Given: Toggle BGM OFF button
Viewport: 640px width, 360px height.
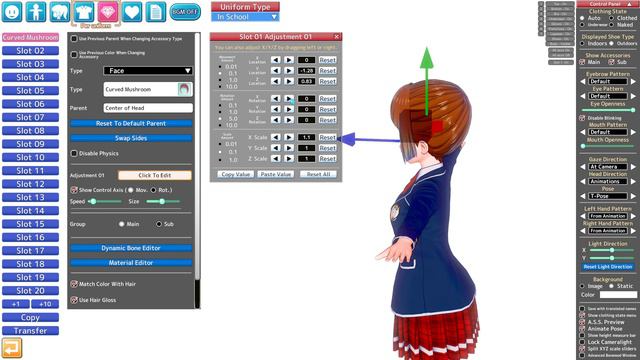Looking at the screenshot, I should [185, 12].
